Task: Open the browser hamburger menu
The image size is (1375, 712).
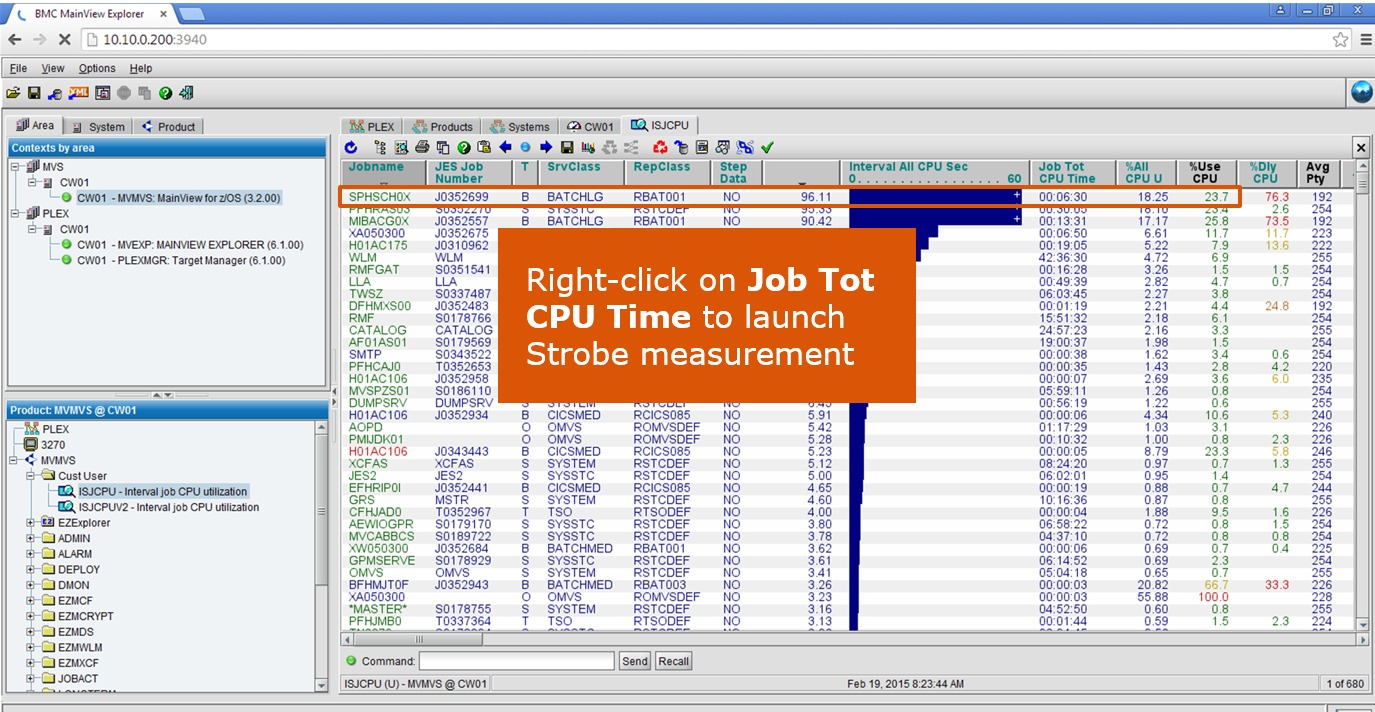Action: 1365,39
